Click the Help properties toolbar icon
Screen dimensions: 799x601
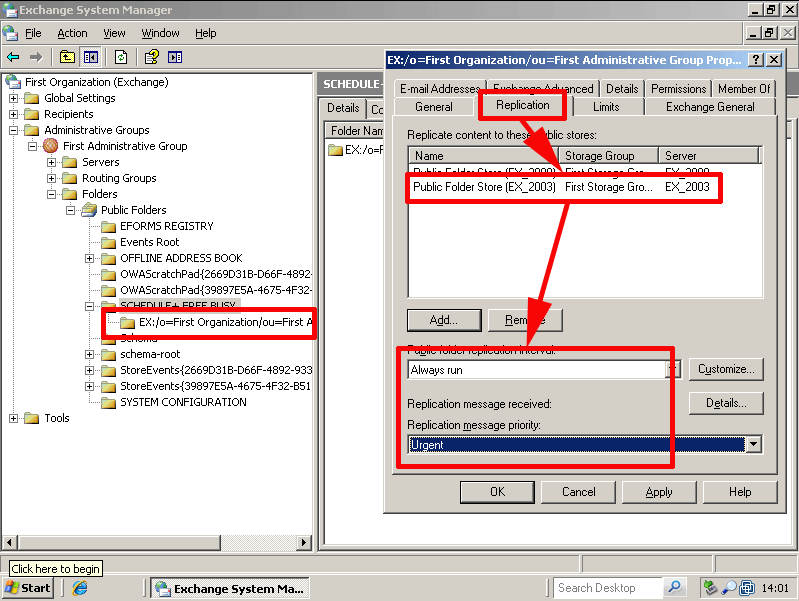[151, 57]
